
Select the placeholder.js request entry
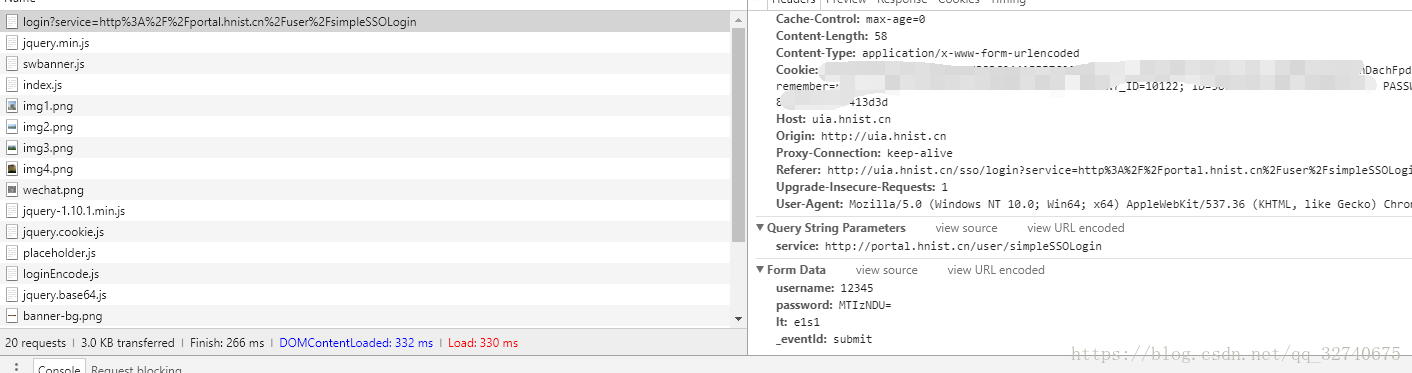coord(366,253)
